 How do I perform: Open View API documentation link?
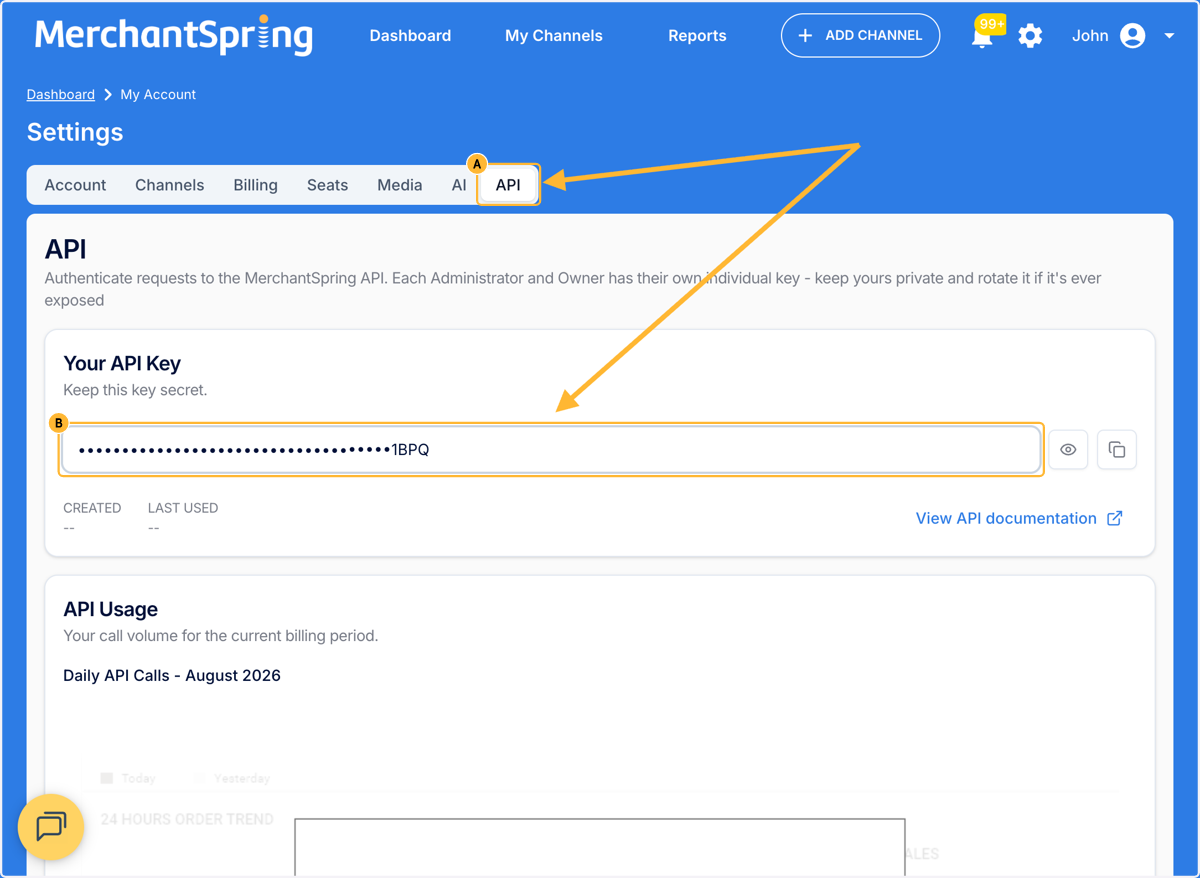click(1006, 518)
